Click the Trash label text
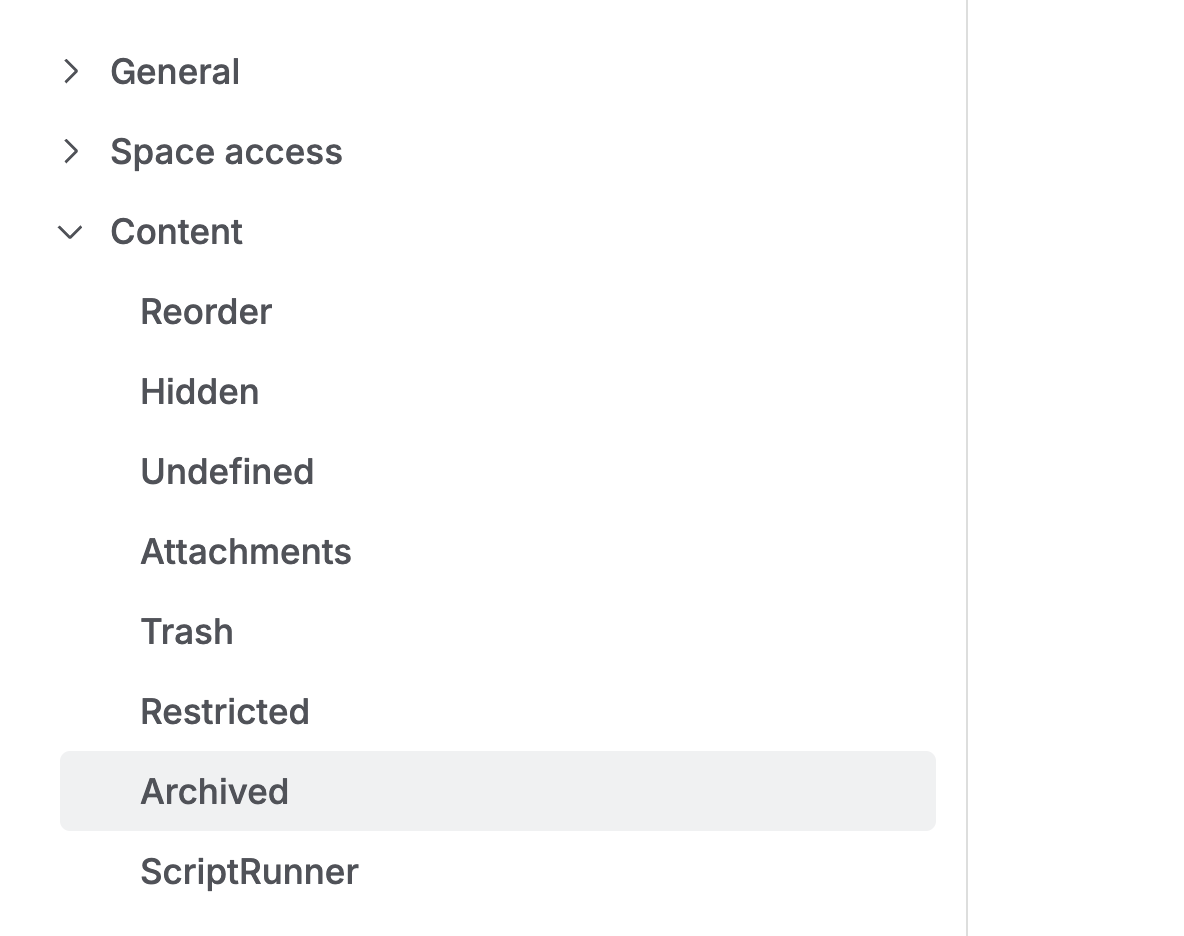The height and width of the screenshot is (936, 1184). [187, 631]
